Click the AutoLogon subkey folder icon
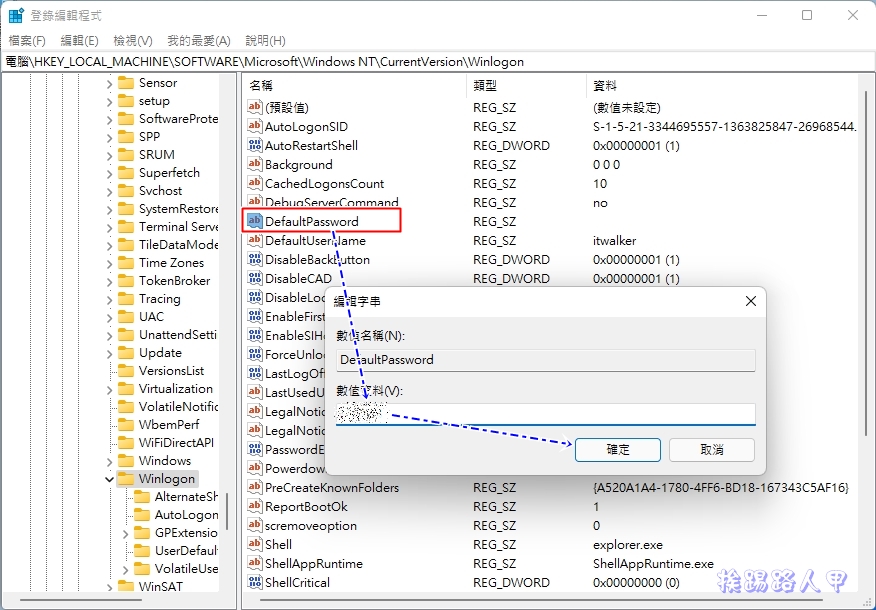This screenshot has height=610, width=876. coord(142,514)
